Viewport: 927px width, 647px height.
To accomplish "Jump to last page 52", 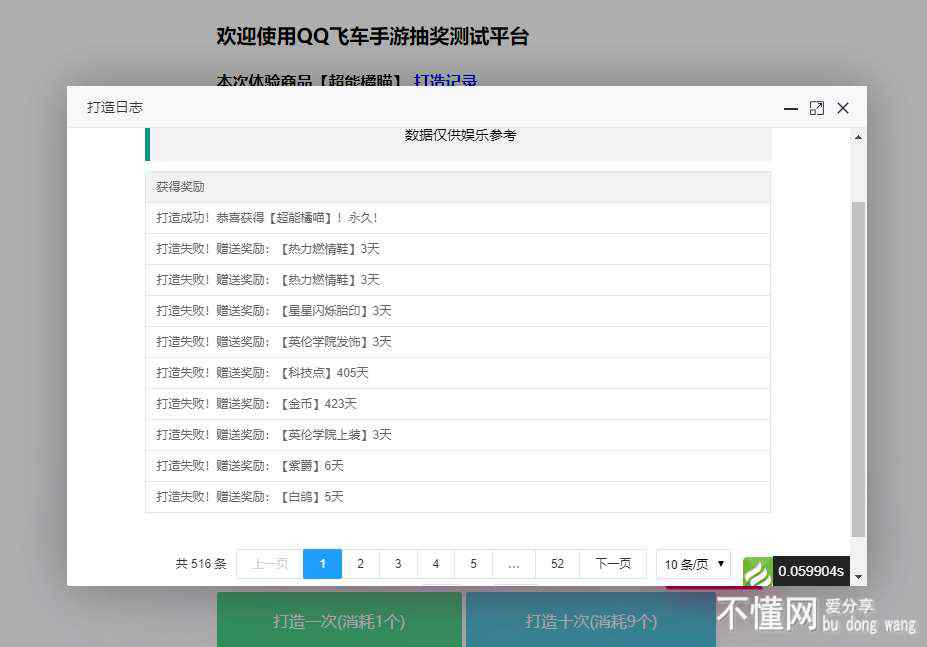I will point(557,564).
